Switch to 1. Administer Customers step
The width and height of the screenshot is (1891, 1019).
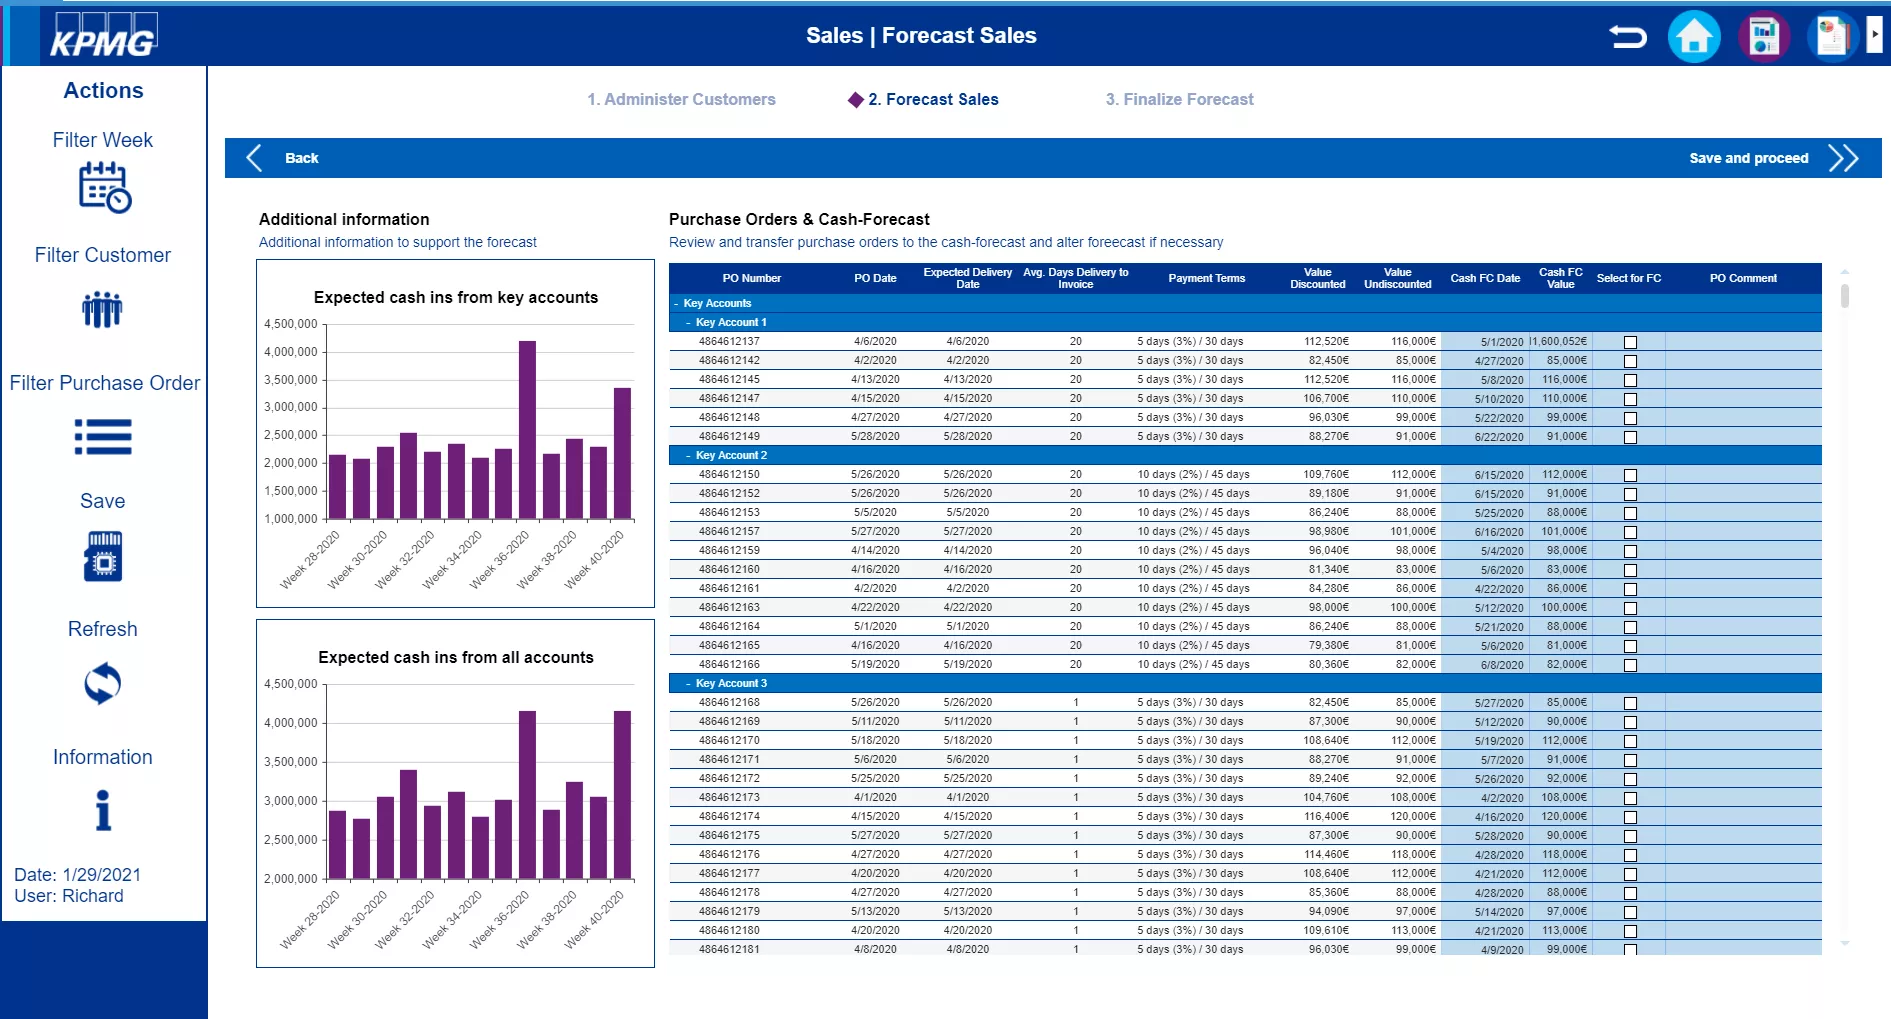[681, 99]
